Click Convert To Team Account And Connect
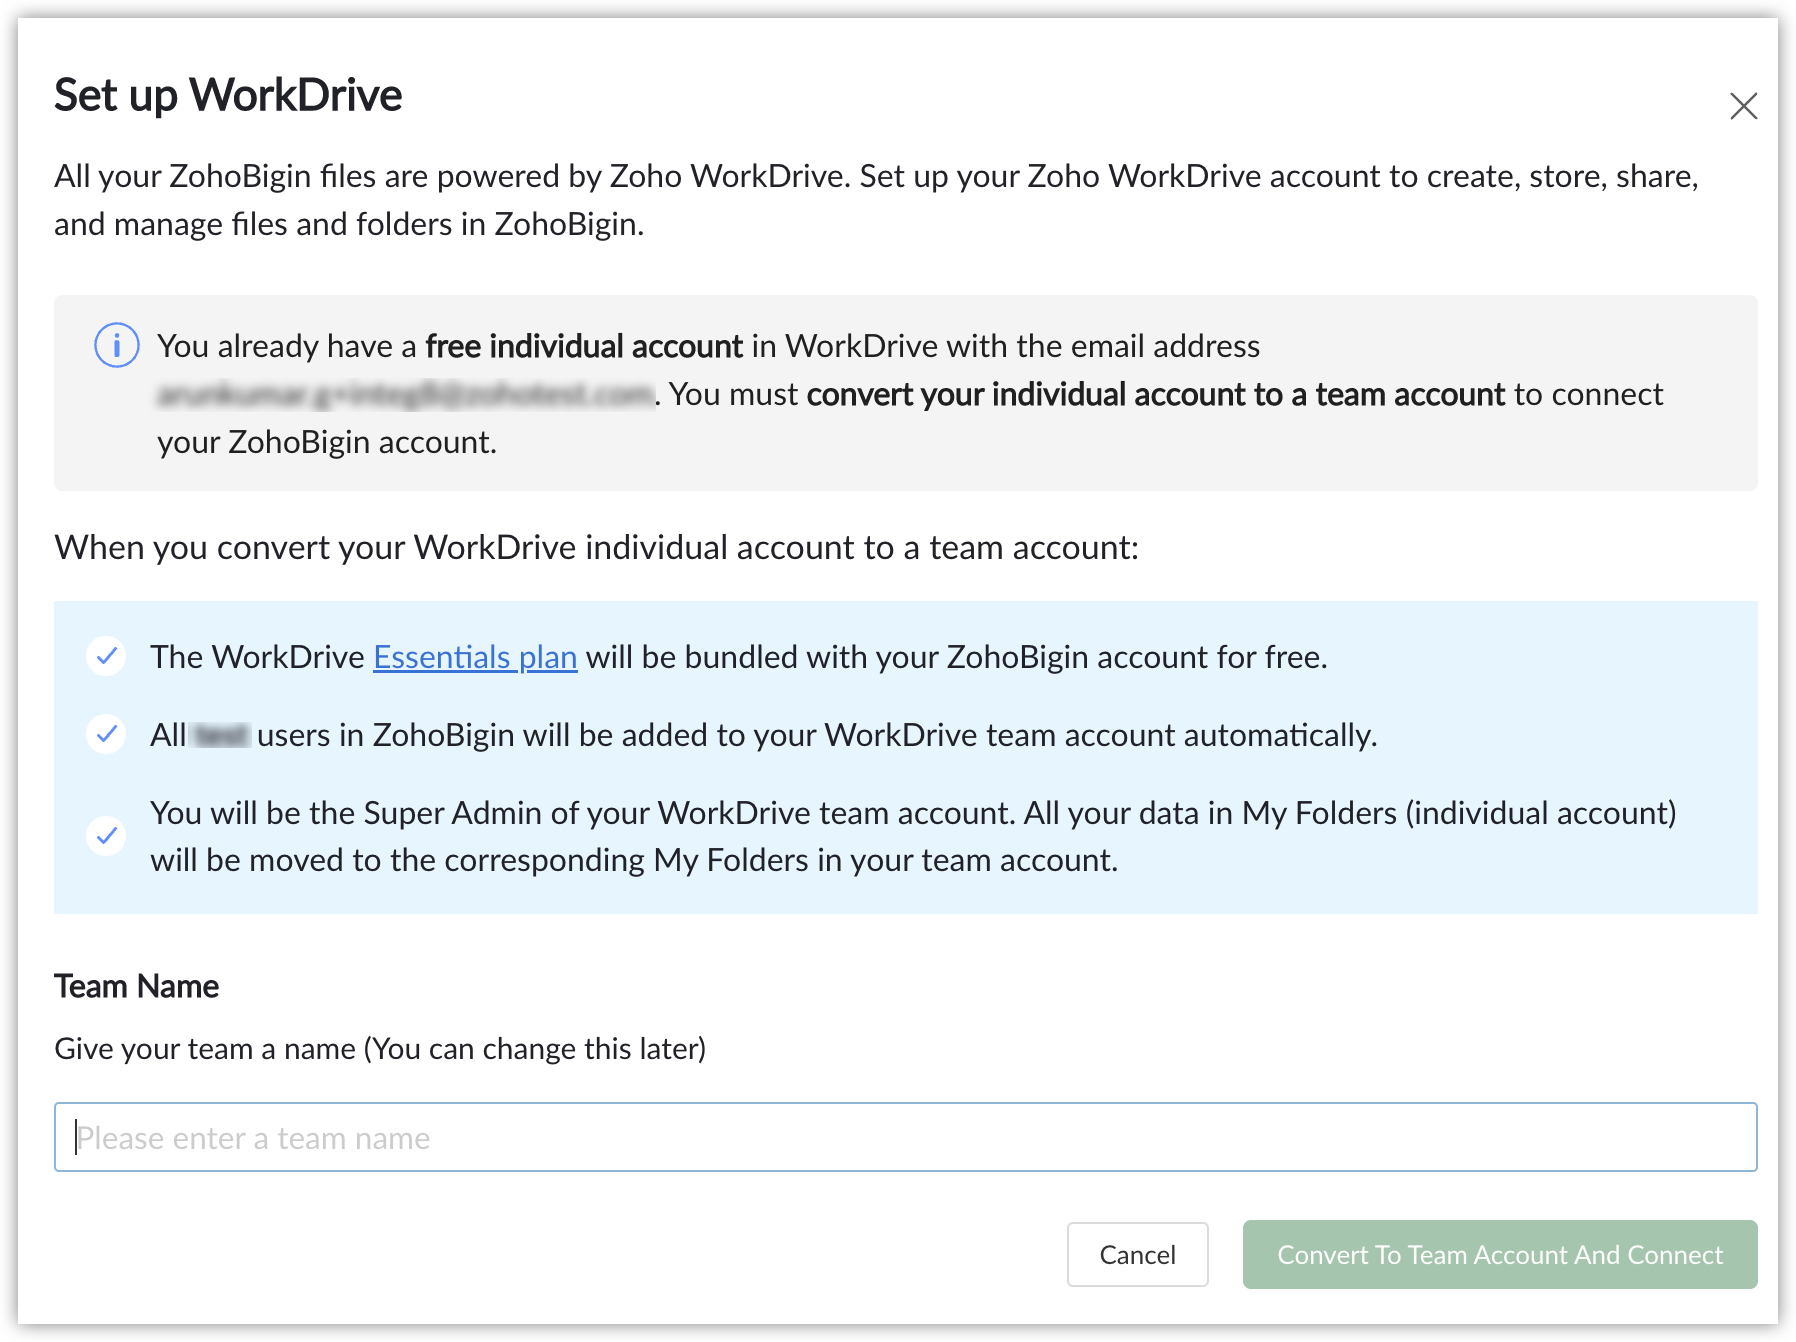 click(1500, 1254)
